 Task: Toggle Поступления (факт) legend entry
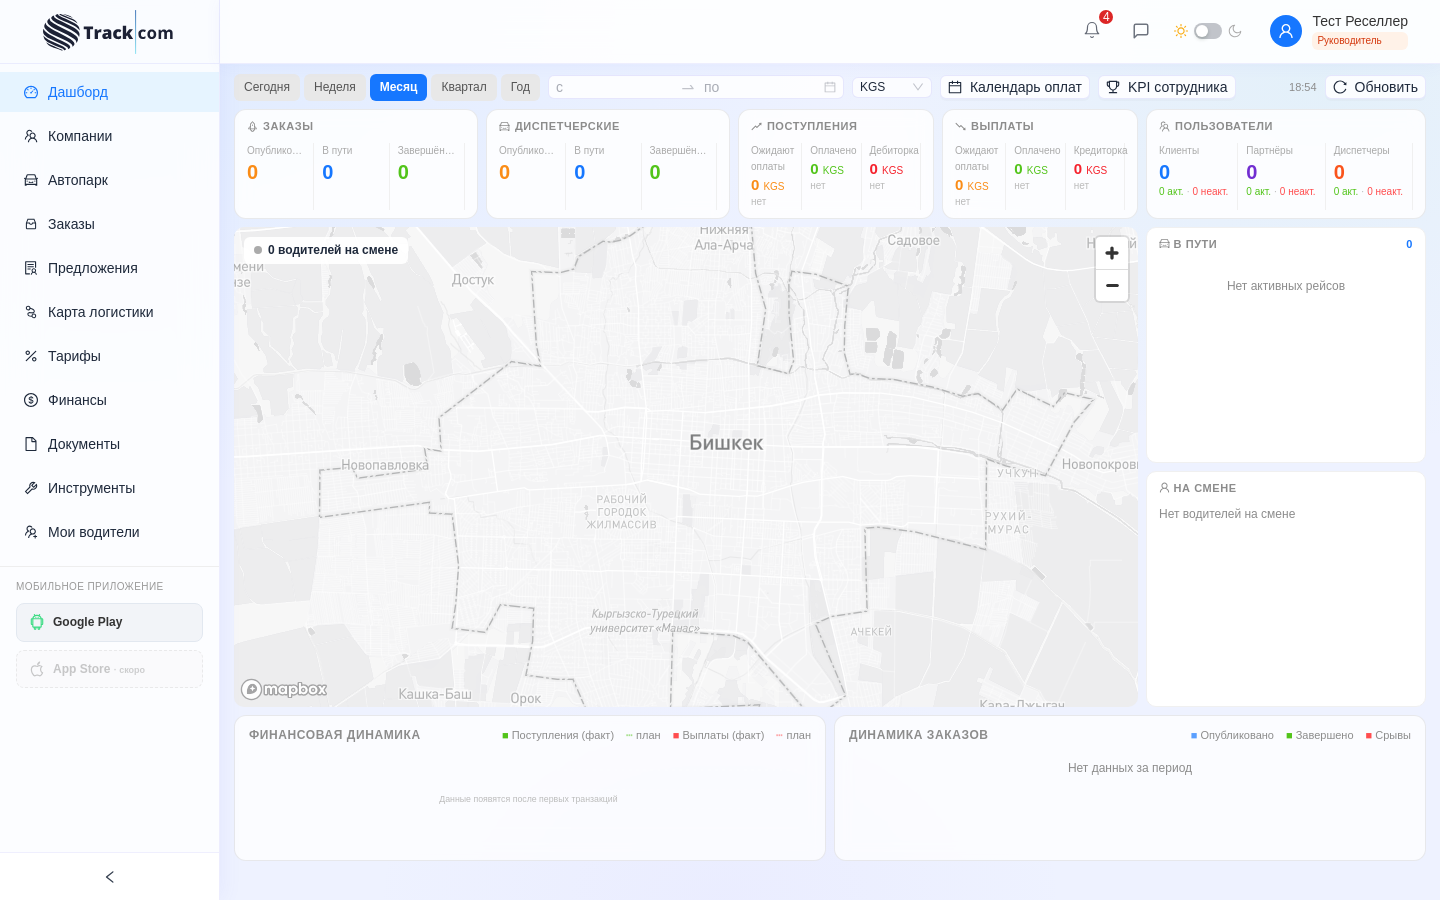pyautogui.click(x=558, y=735)
